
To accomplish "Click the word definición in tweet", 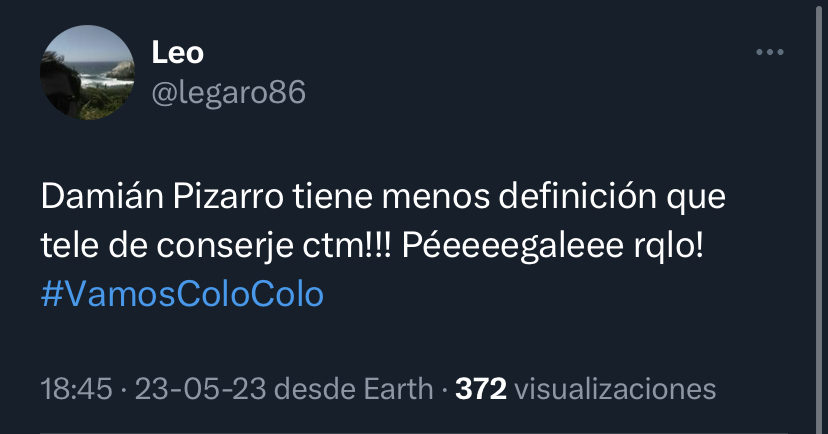I will pos(577,196).
